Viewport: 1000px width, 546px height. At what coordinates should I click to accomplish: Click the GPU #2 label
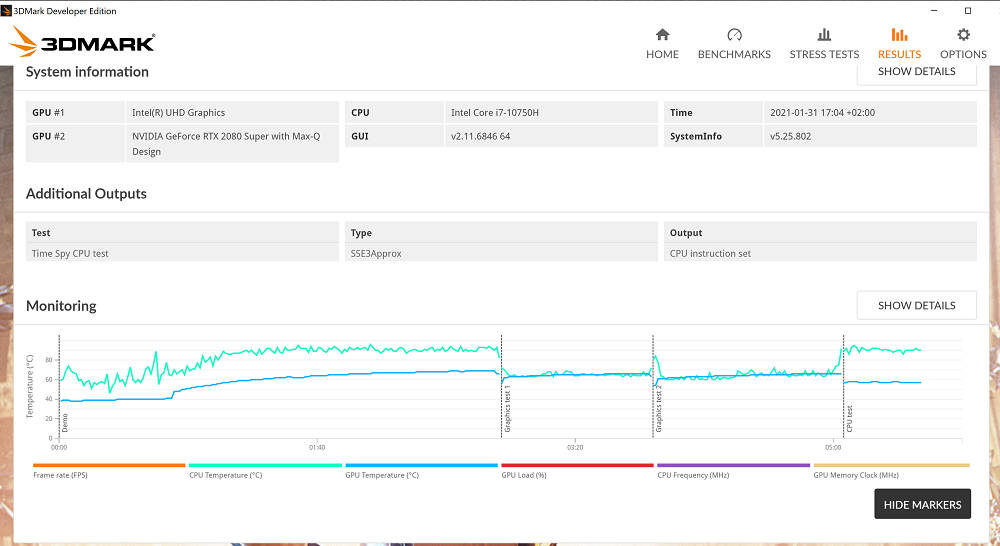[75, 143]
